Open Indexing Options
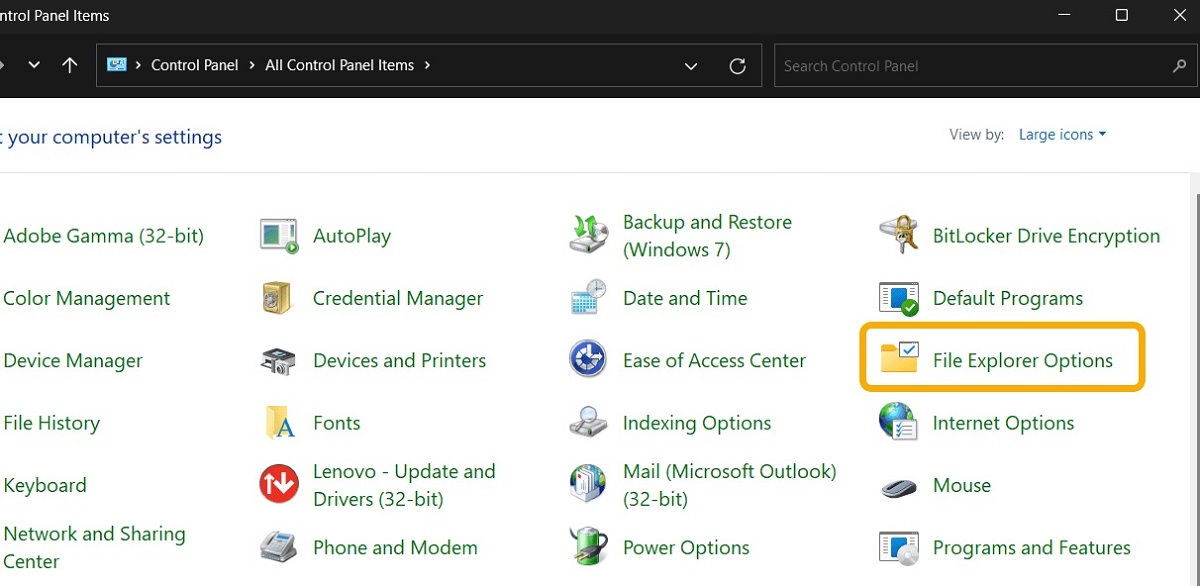The height and width of the screenshot is (586, 1200). coord(697,422)
